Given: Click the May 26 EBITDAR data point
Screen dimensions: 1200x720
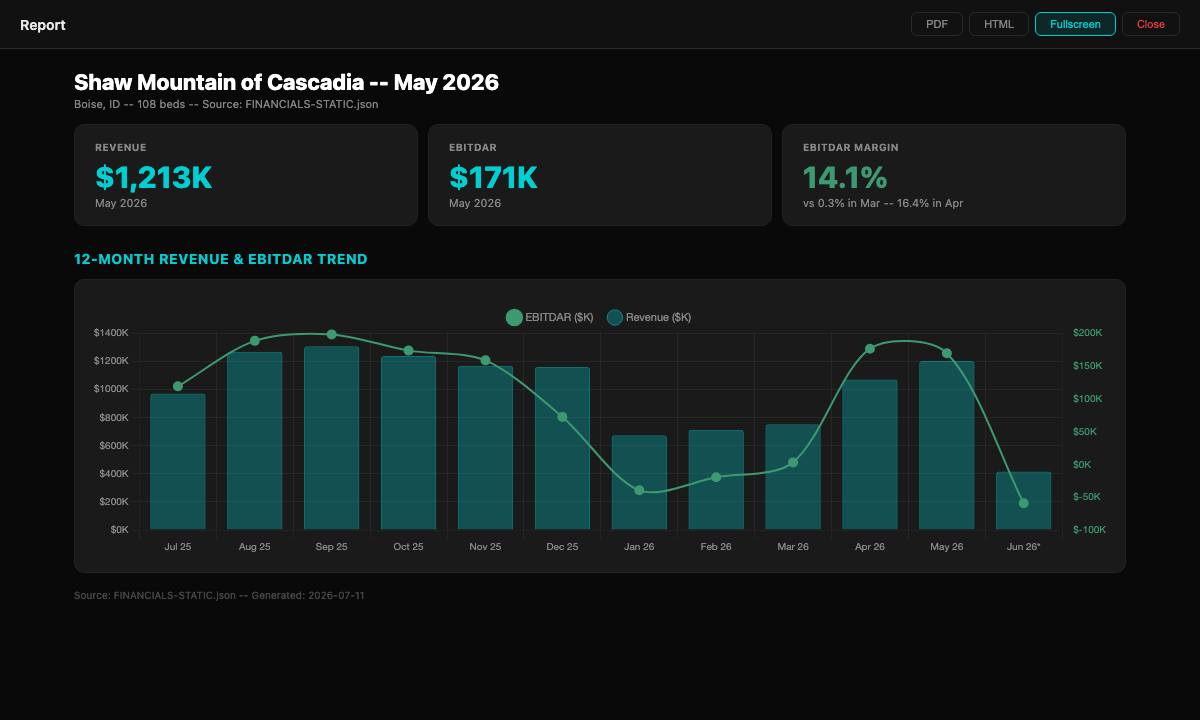Looking at the screenshot, I should [947, 353].
